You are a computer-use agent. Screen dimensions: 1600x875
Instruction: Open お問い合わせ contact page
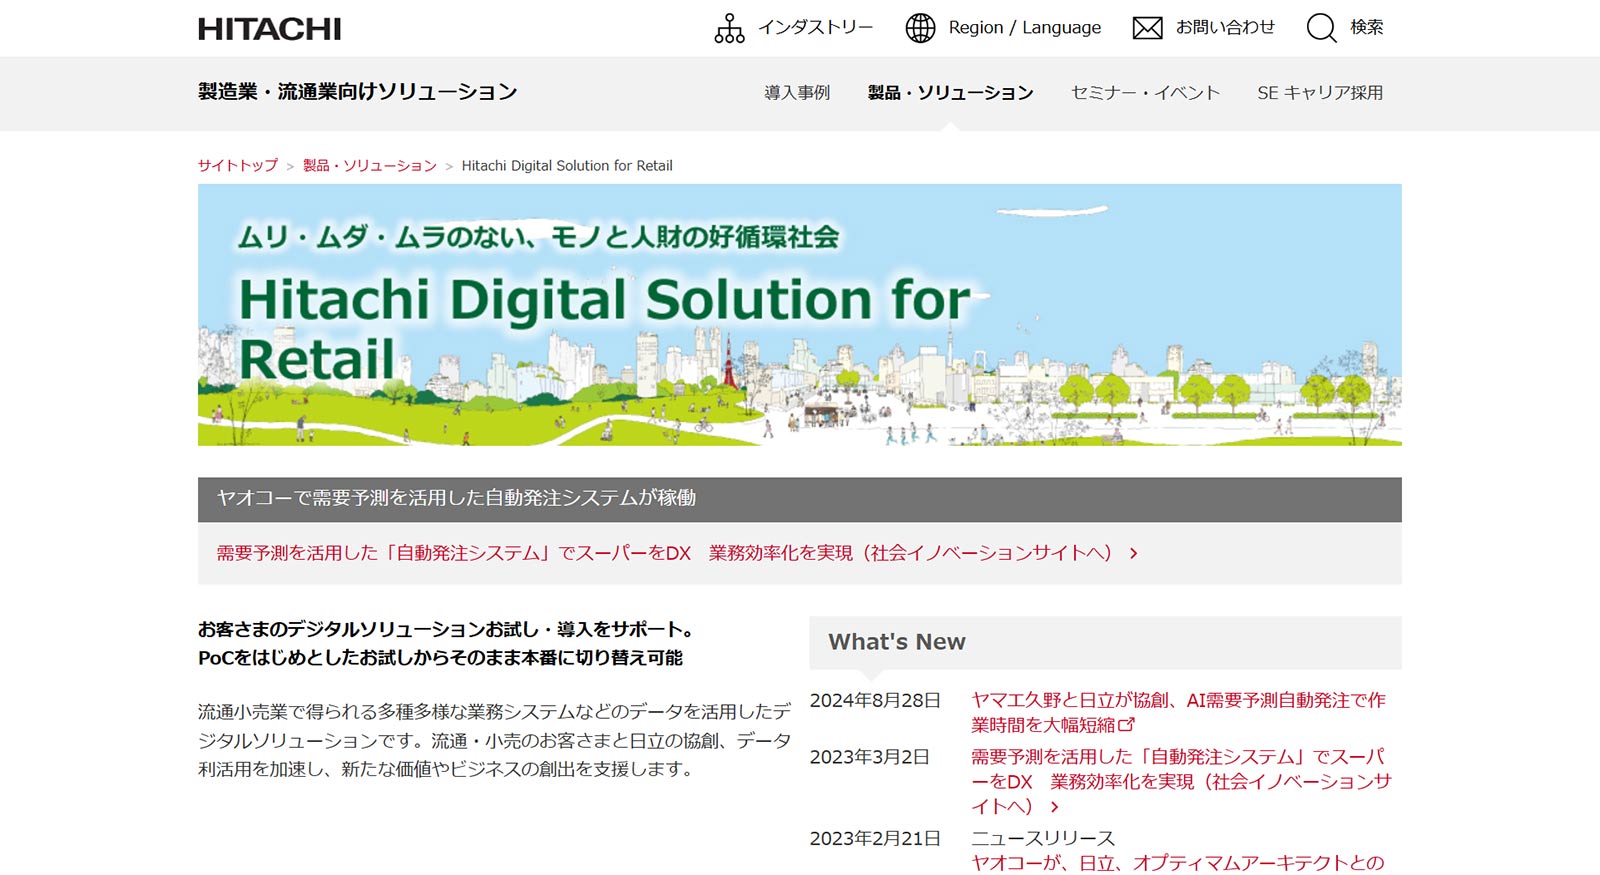pos(1225,28)
